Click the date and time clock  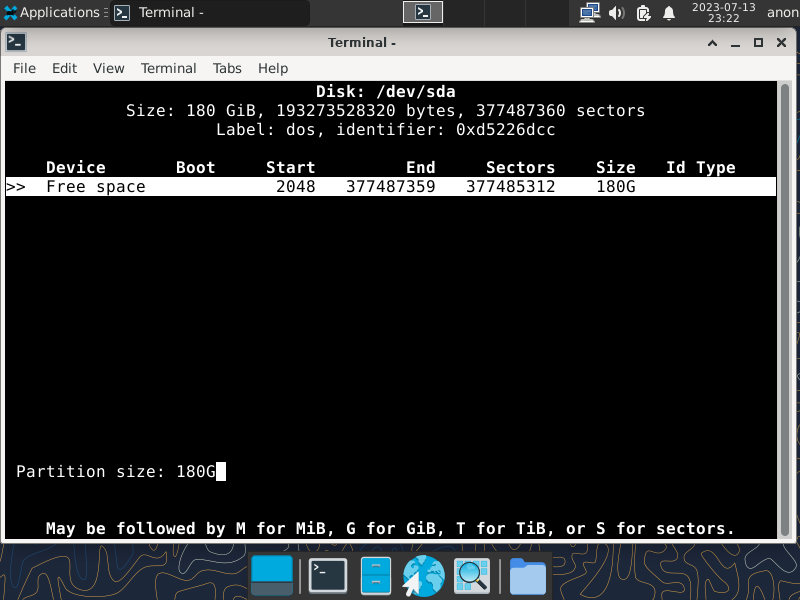tap(723, 12)
